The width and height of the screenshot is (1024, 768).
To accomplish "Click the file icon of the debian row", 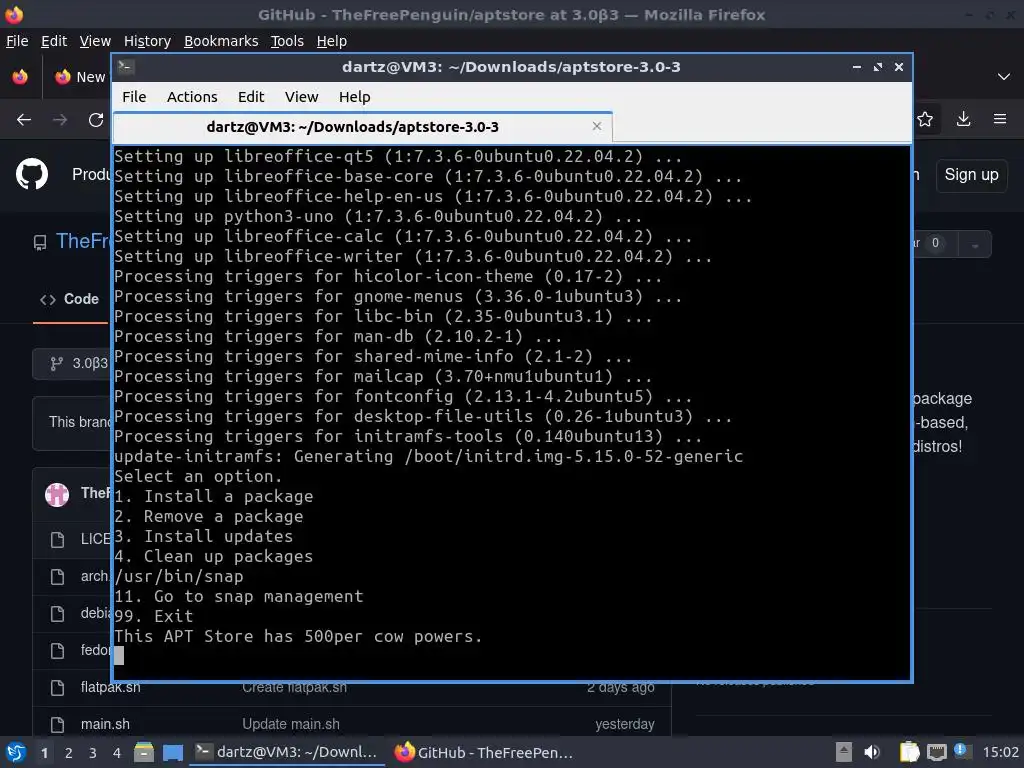I will click(x=57, y=614).
